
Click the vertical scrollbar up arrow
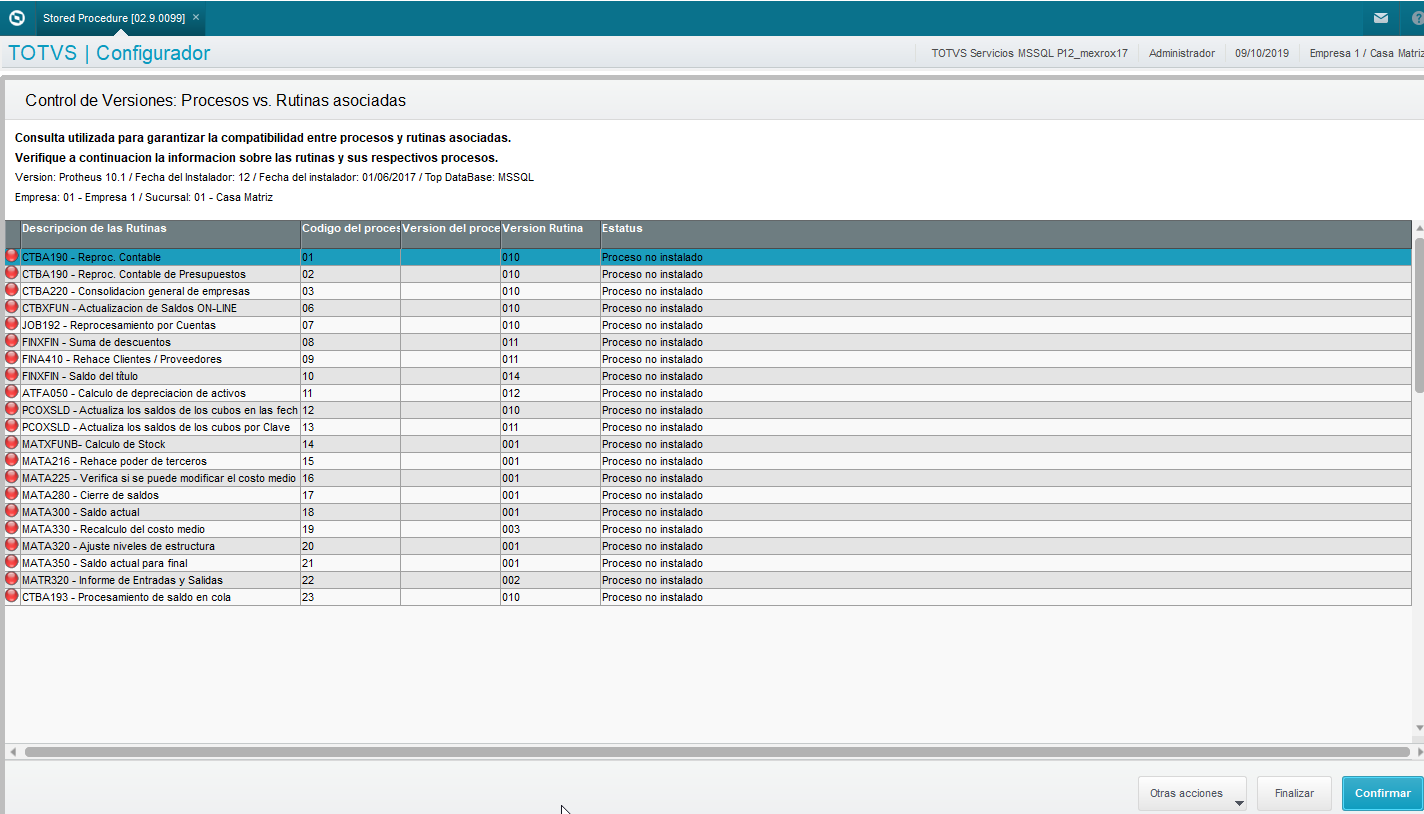[1419, 230]
